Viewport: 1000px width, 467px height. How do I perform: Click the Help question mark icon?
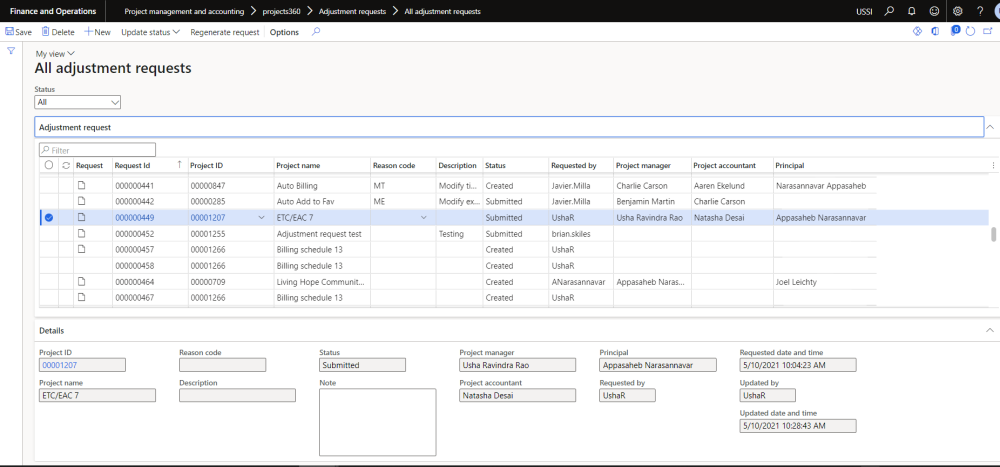click(979, 11)
